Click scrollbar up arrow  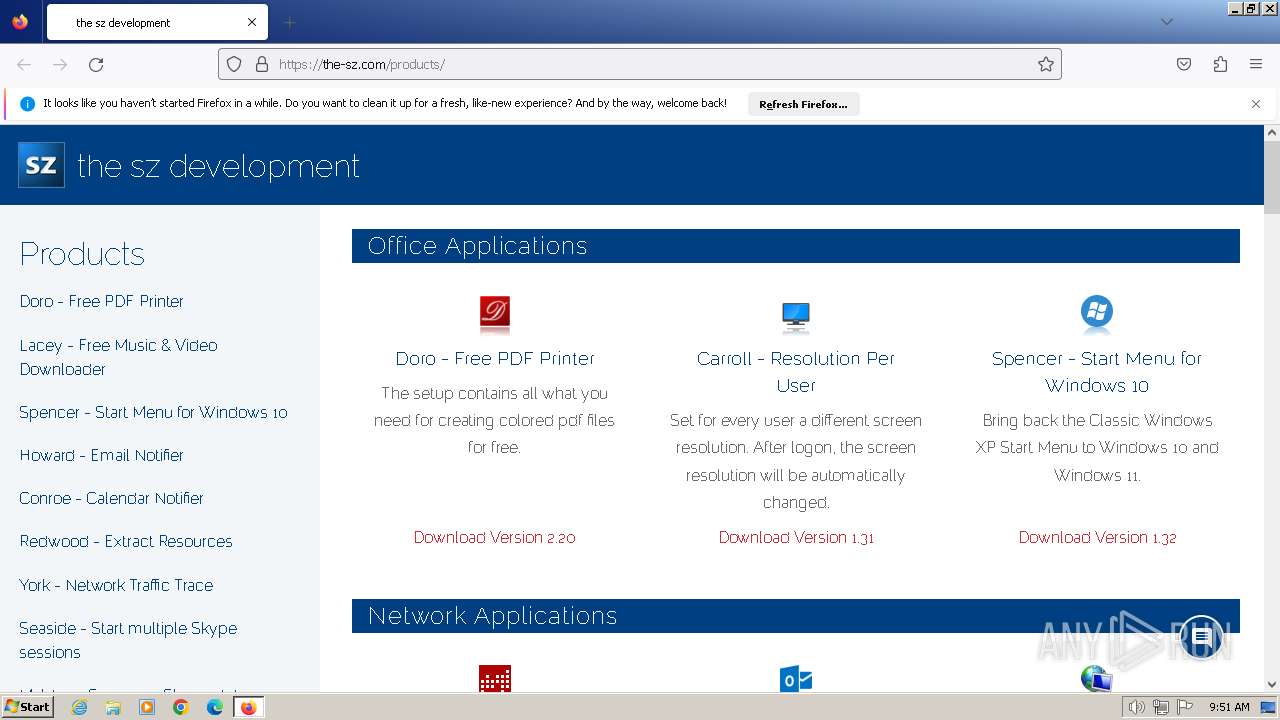1272,132
